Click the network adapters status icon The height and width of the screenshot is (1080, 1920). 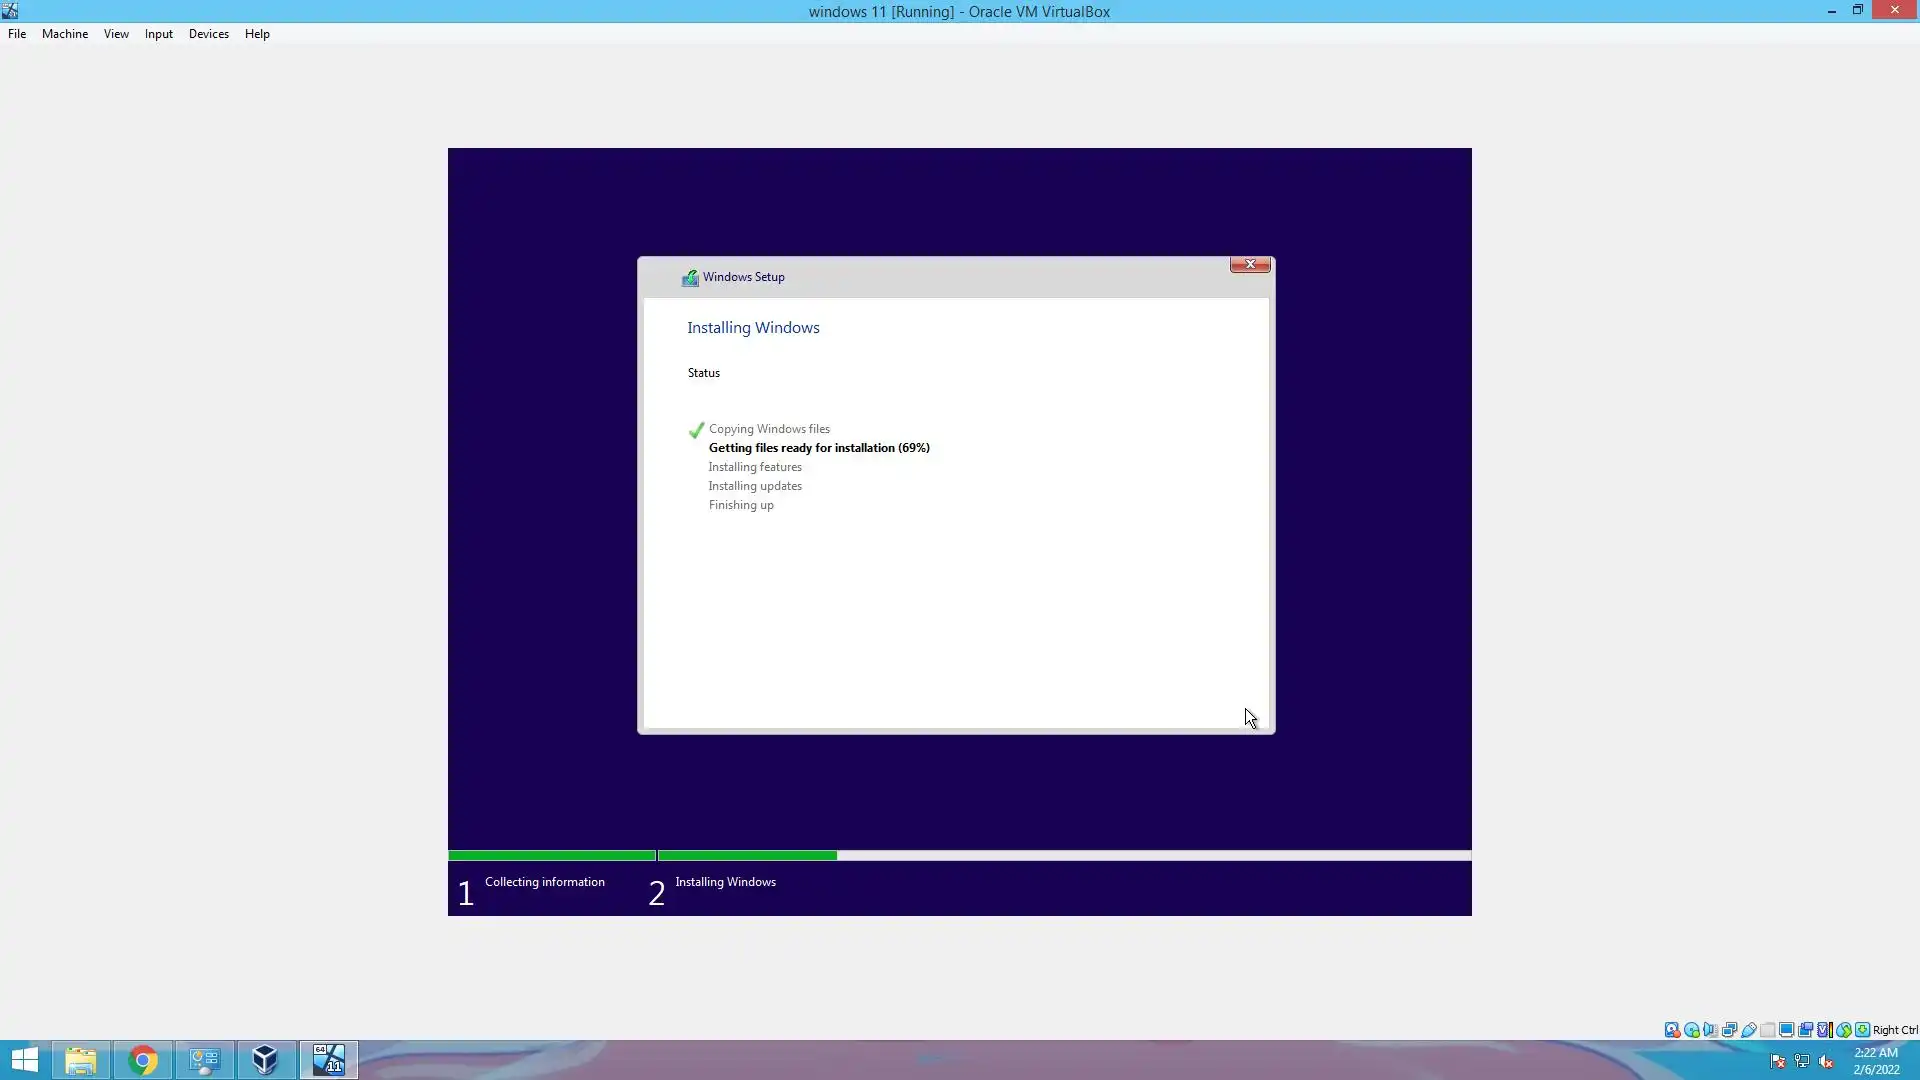click(1729, 1030)
